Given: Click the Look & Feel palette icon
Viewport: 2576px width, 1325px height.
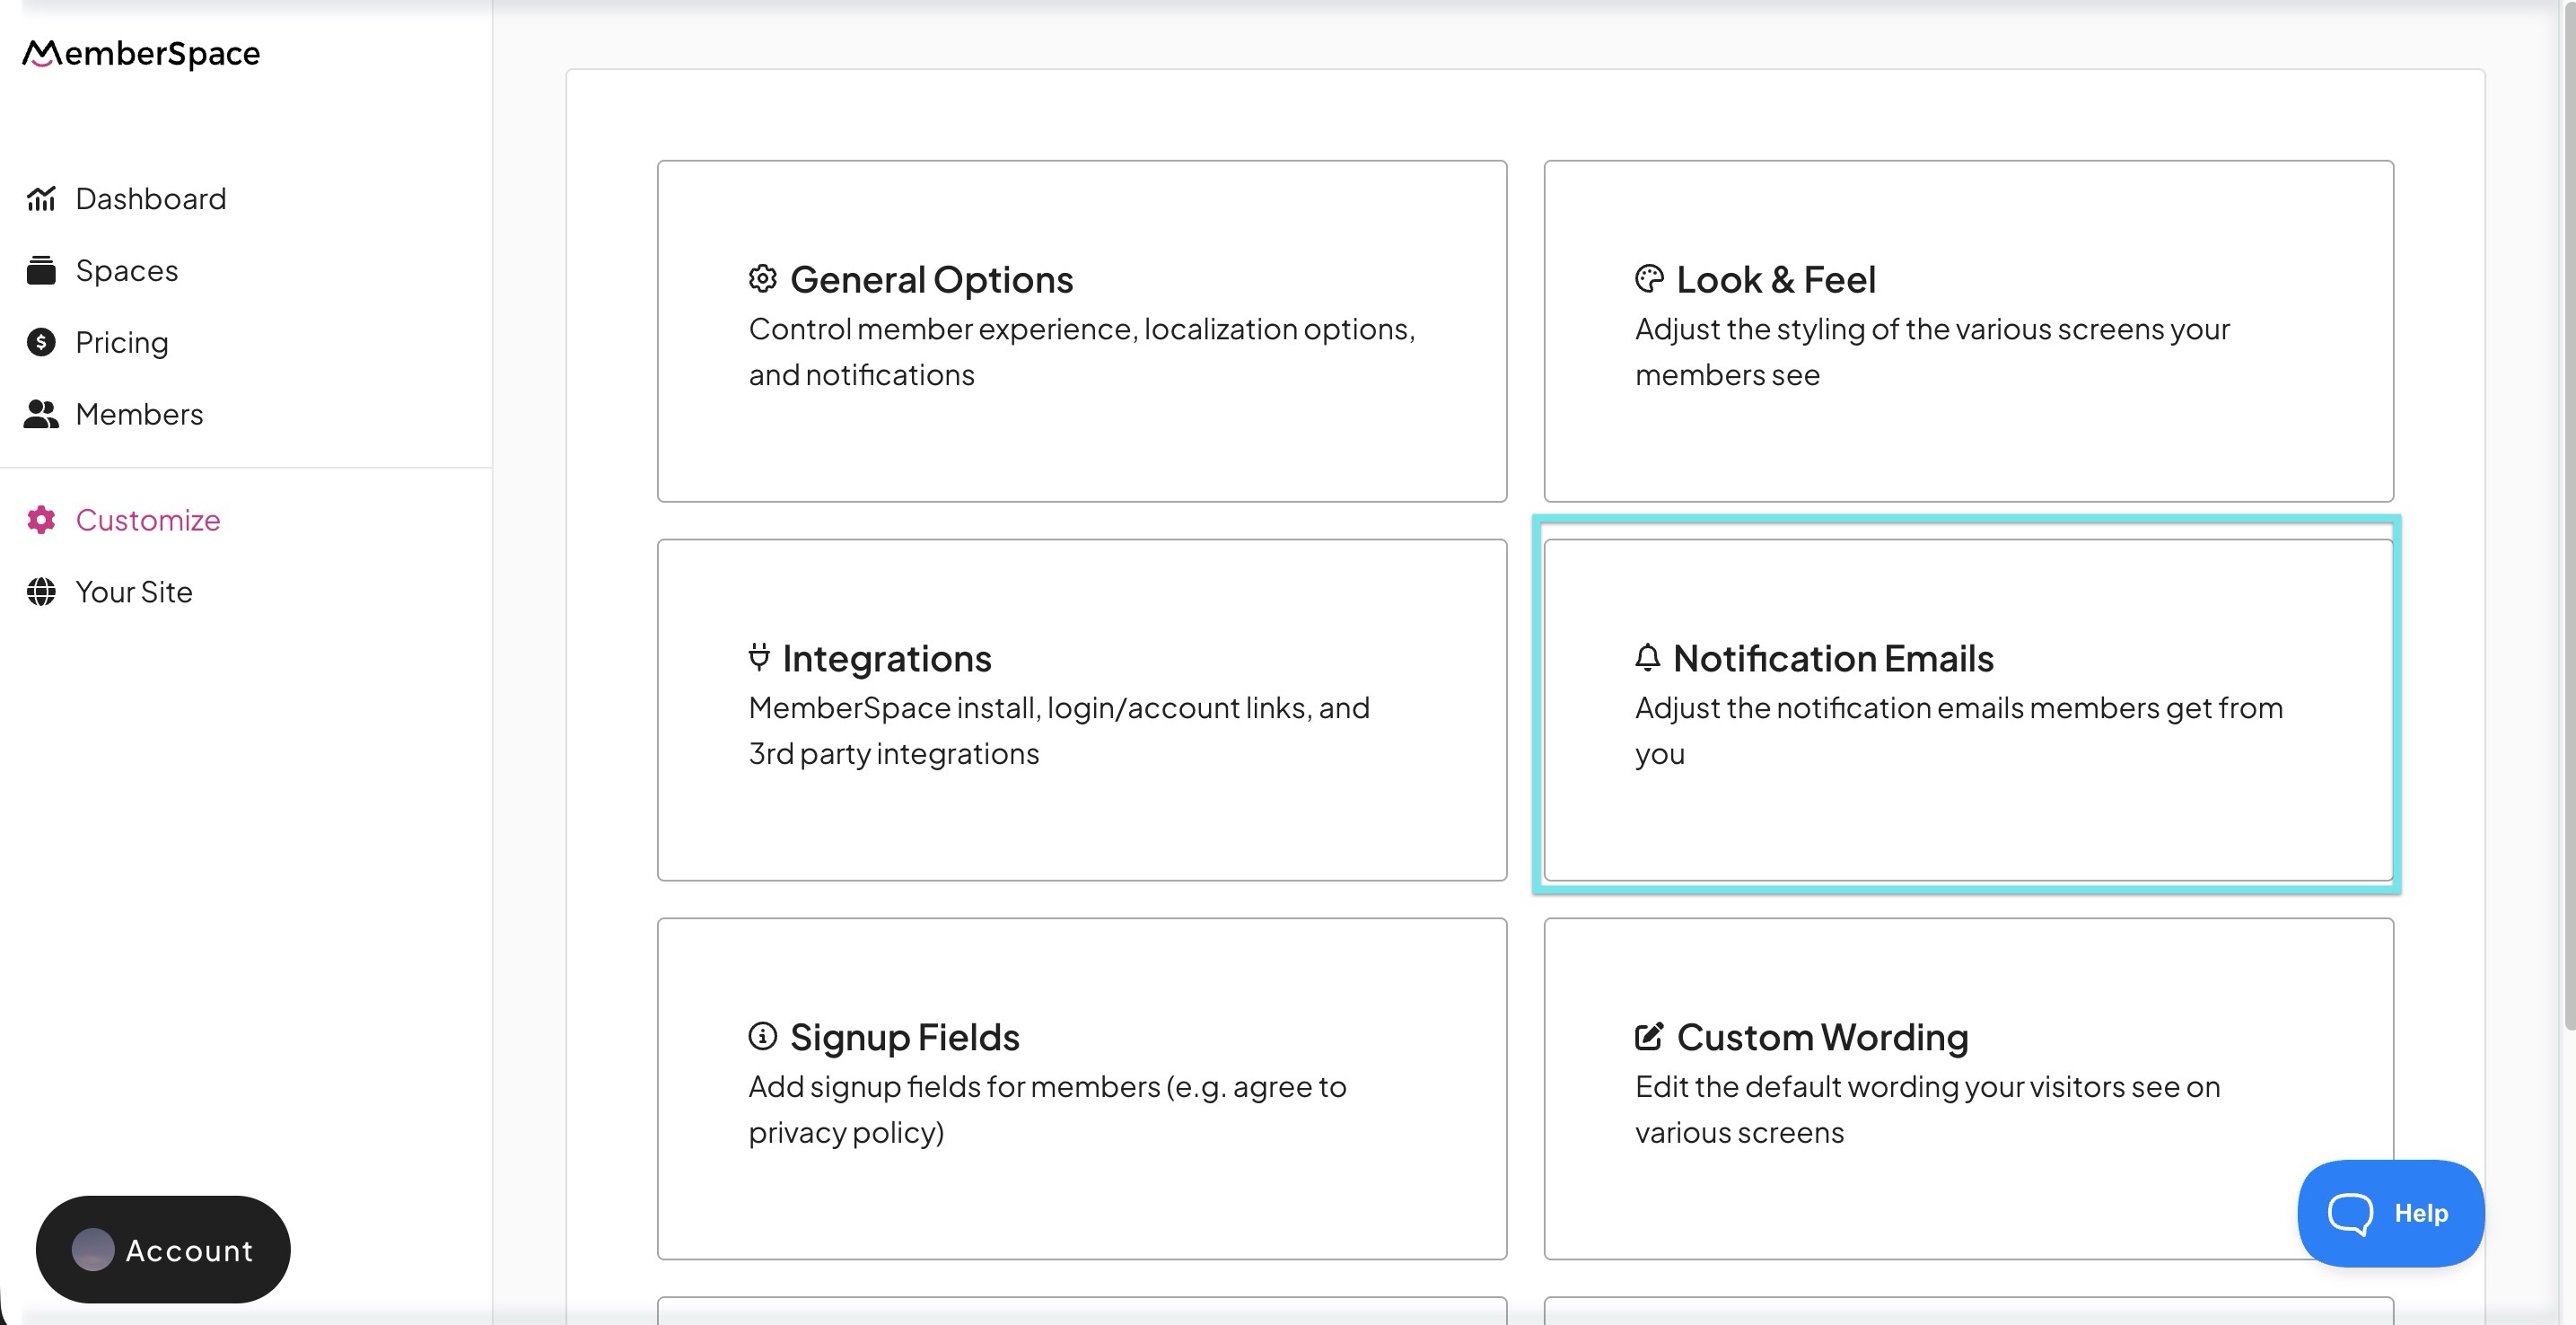Looking at the screenshot, I should click(1648, 279).
